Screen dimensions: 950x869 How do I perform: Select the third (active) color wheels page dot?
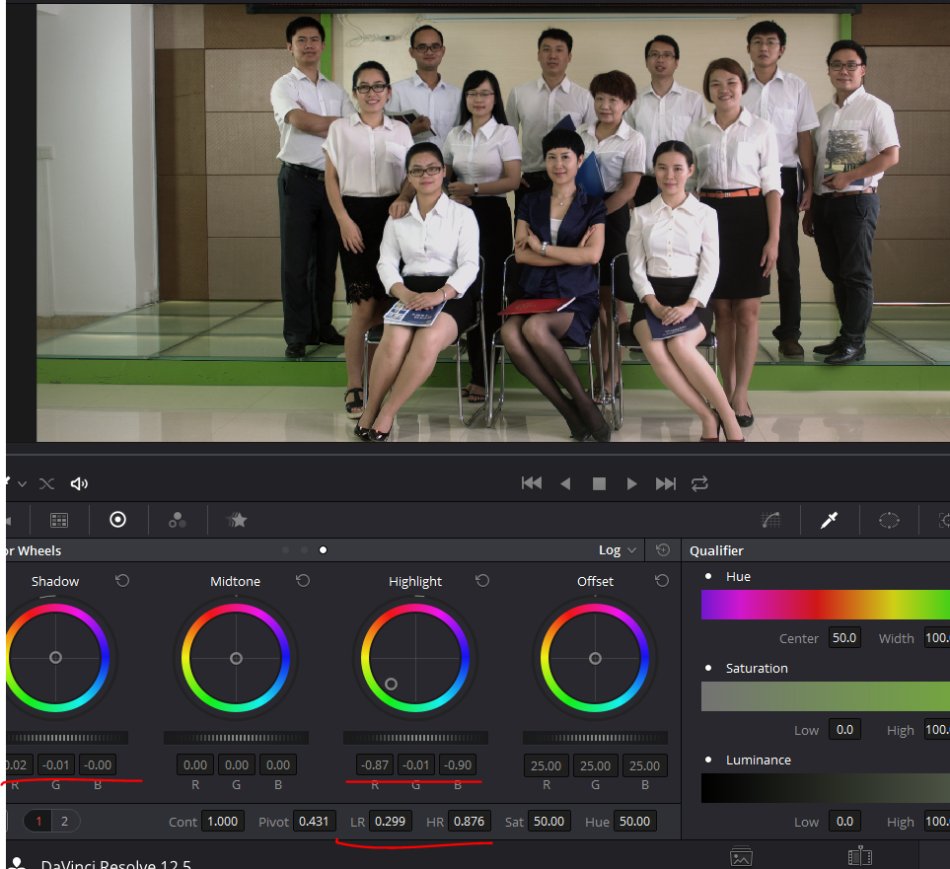tap(323, 550)
